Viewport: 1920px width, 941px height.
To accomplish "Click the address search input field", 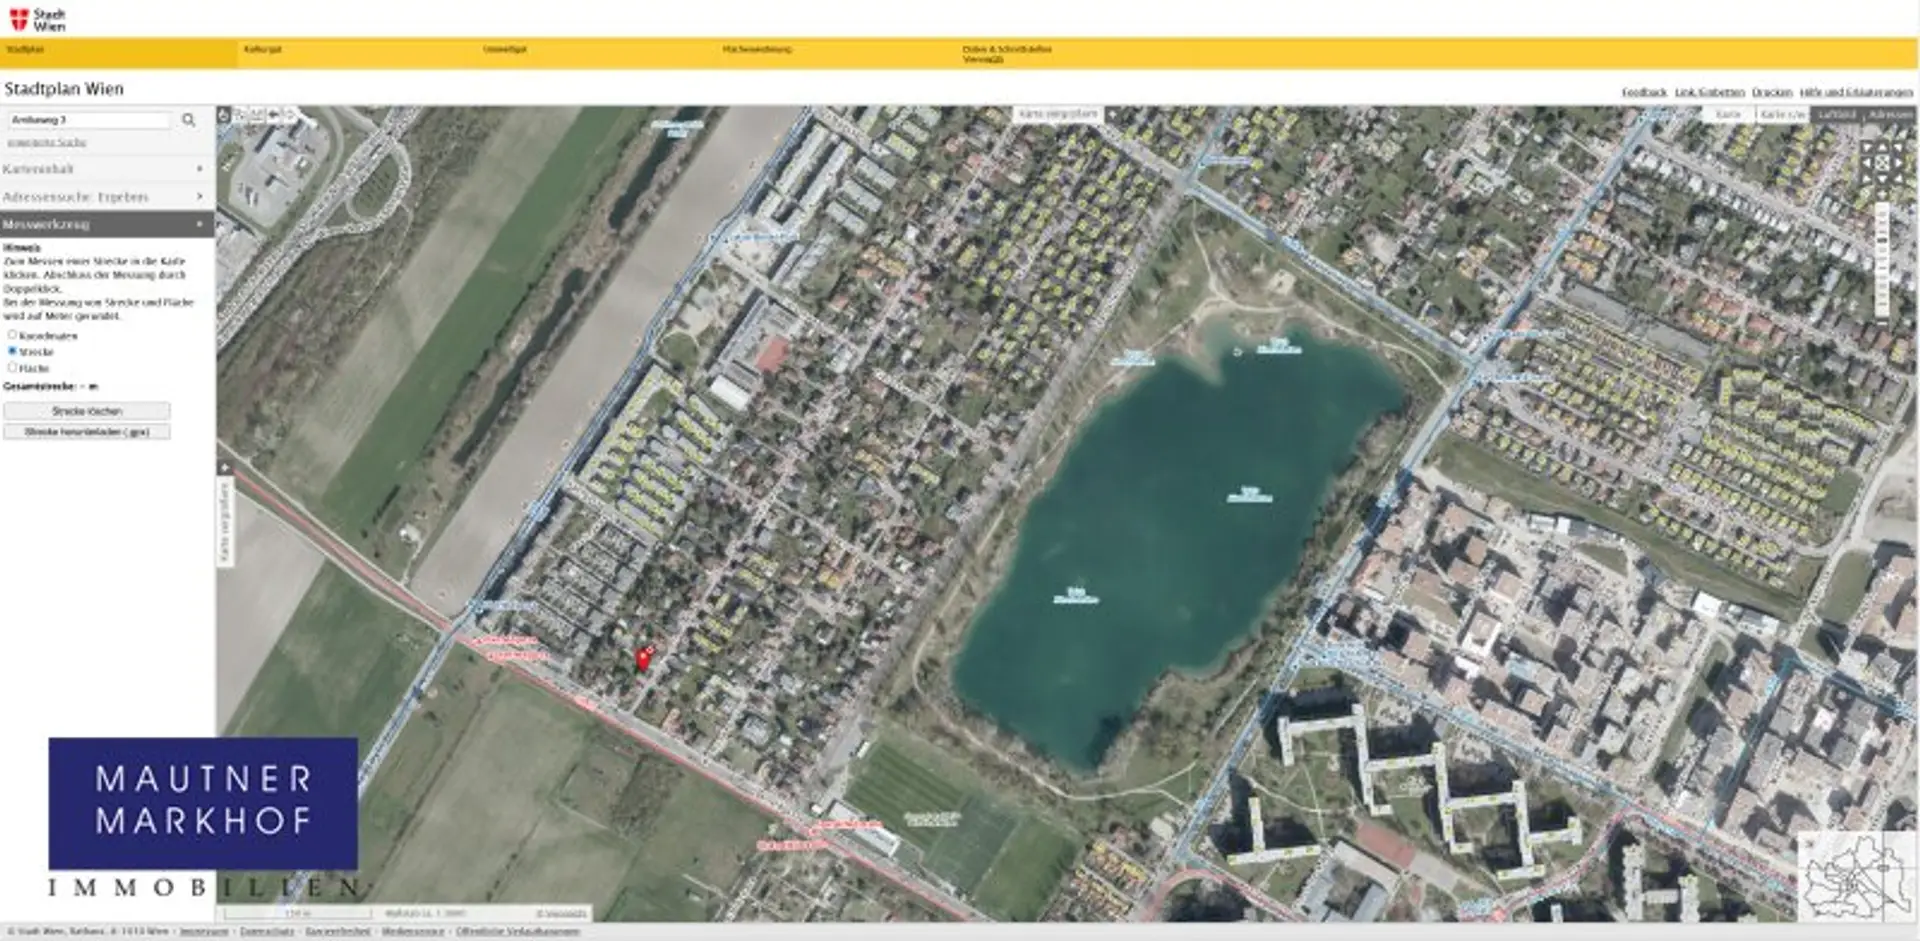I will (89, 120).
